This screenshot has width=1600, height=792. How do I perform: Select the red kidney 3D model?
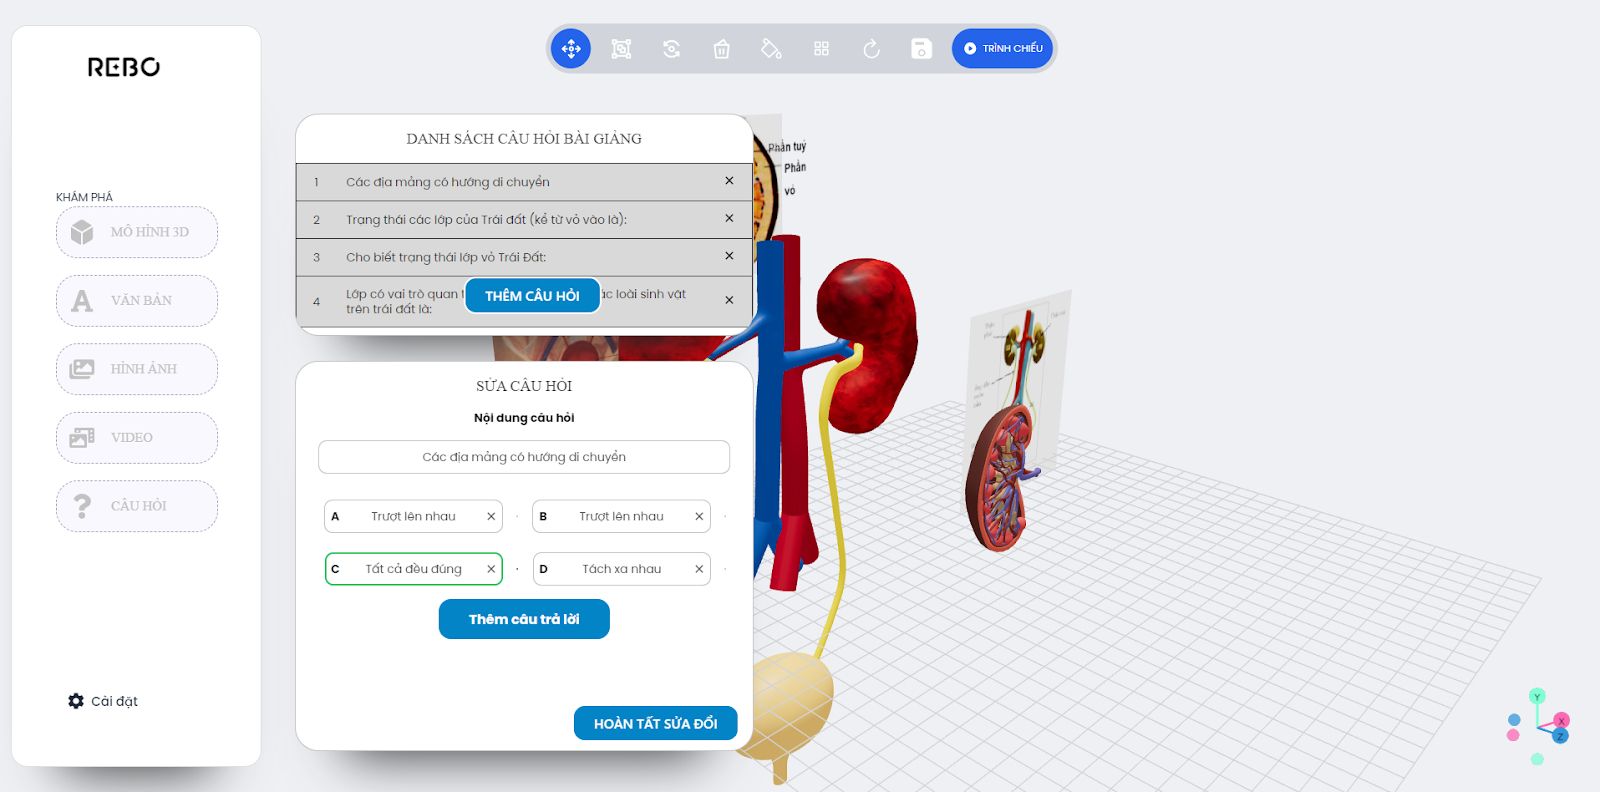pyautogui.click(x=868, y=345)
